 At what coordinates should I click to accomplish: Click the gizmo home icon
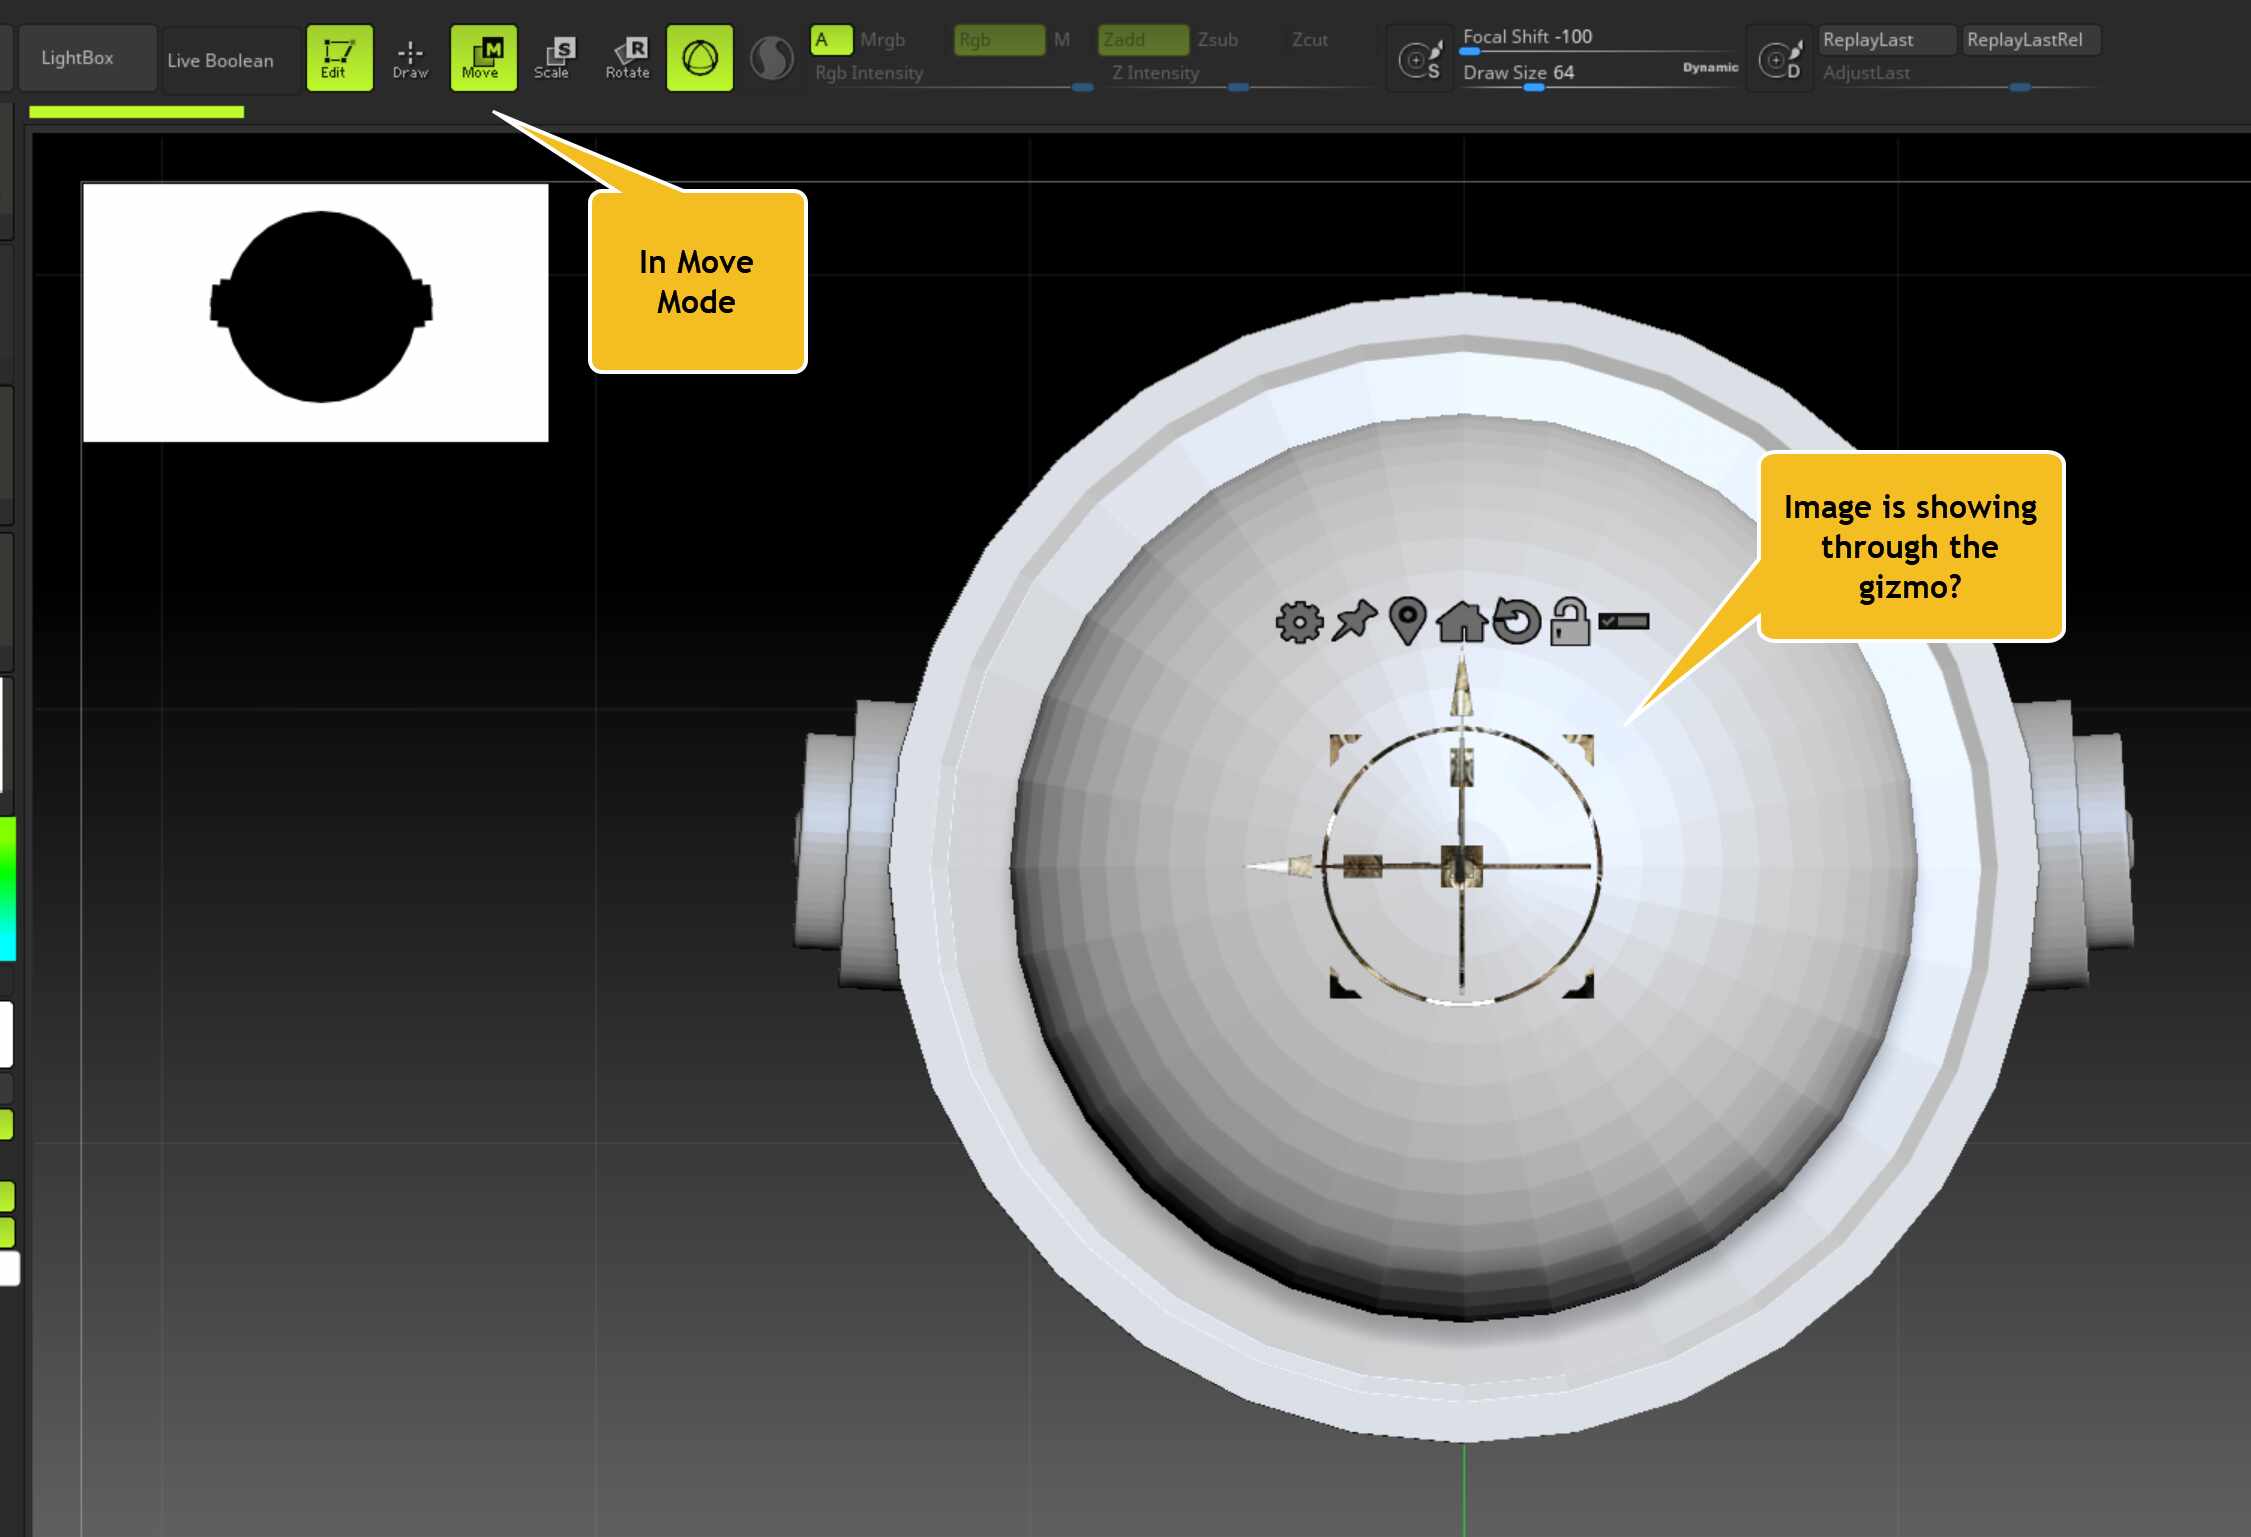(x=1462, y=622)
